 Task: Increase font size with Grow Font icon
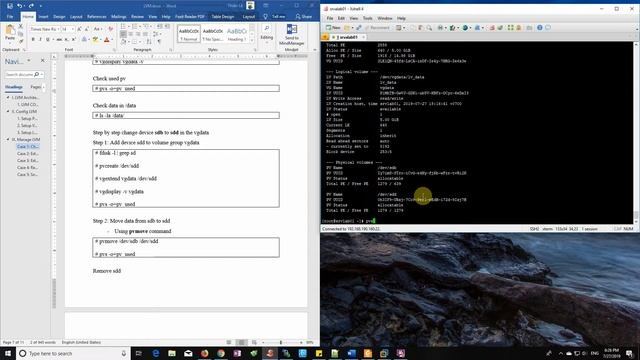[x=80, y=29]
